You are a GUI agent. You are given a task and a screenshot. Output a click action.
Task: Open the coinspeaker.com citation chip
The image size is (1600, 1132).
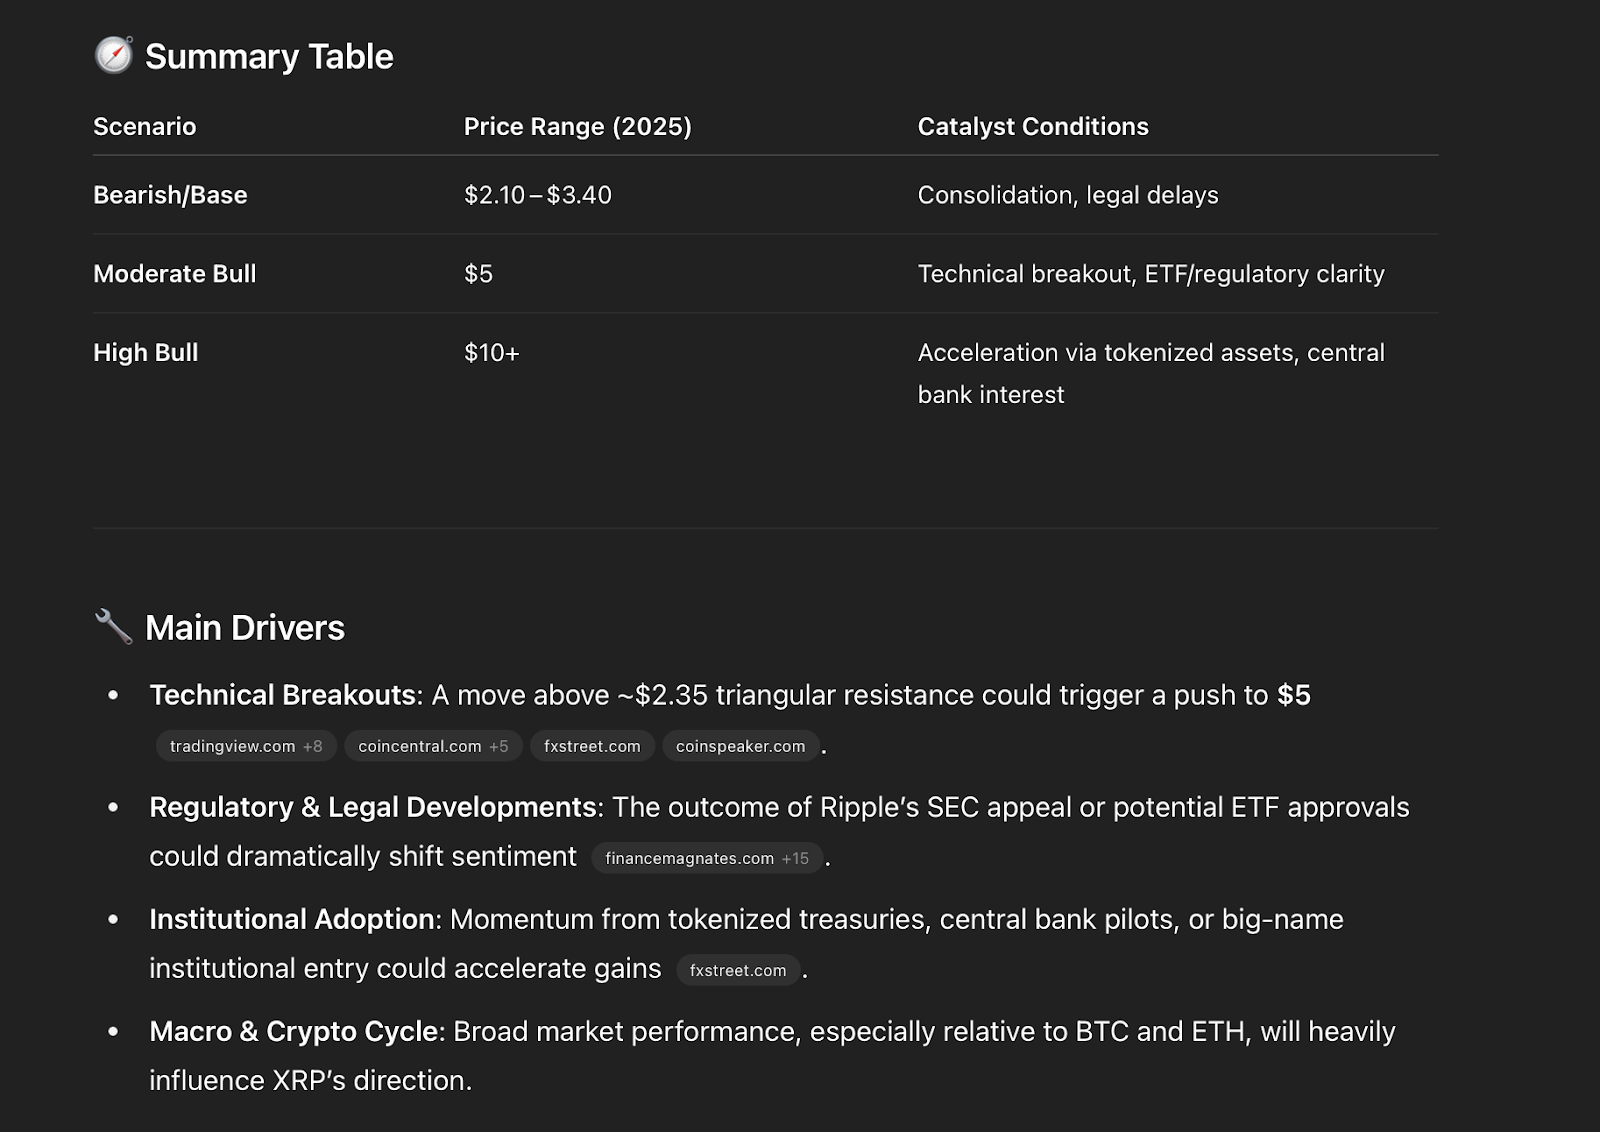point(740,746)
